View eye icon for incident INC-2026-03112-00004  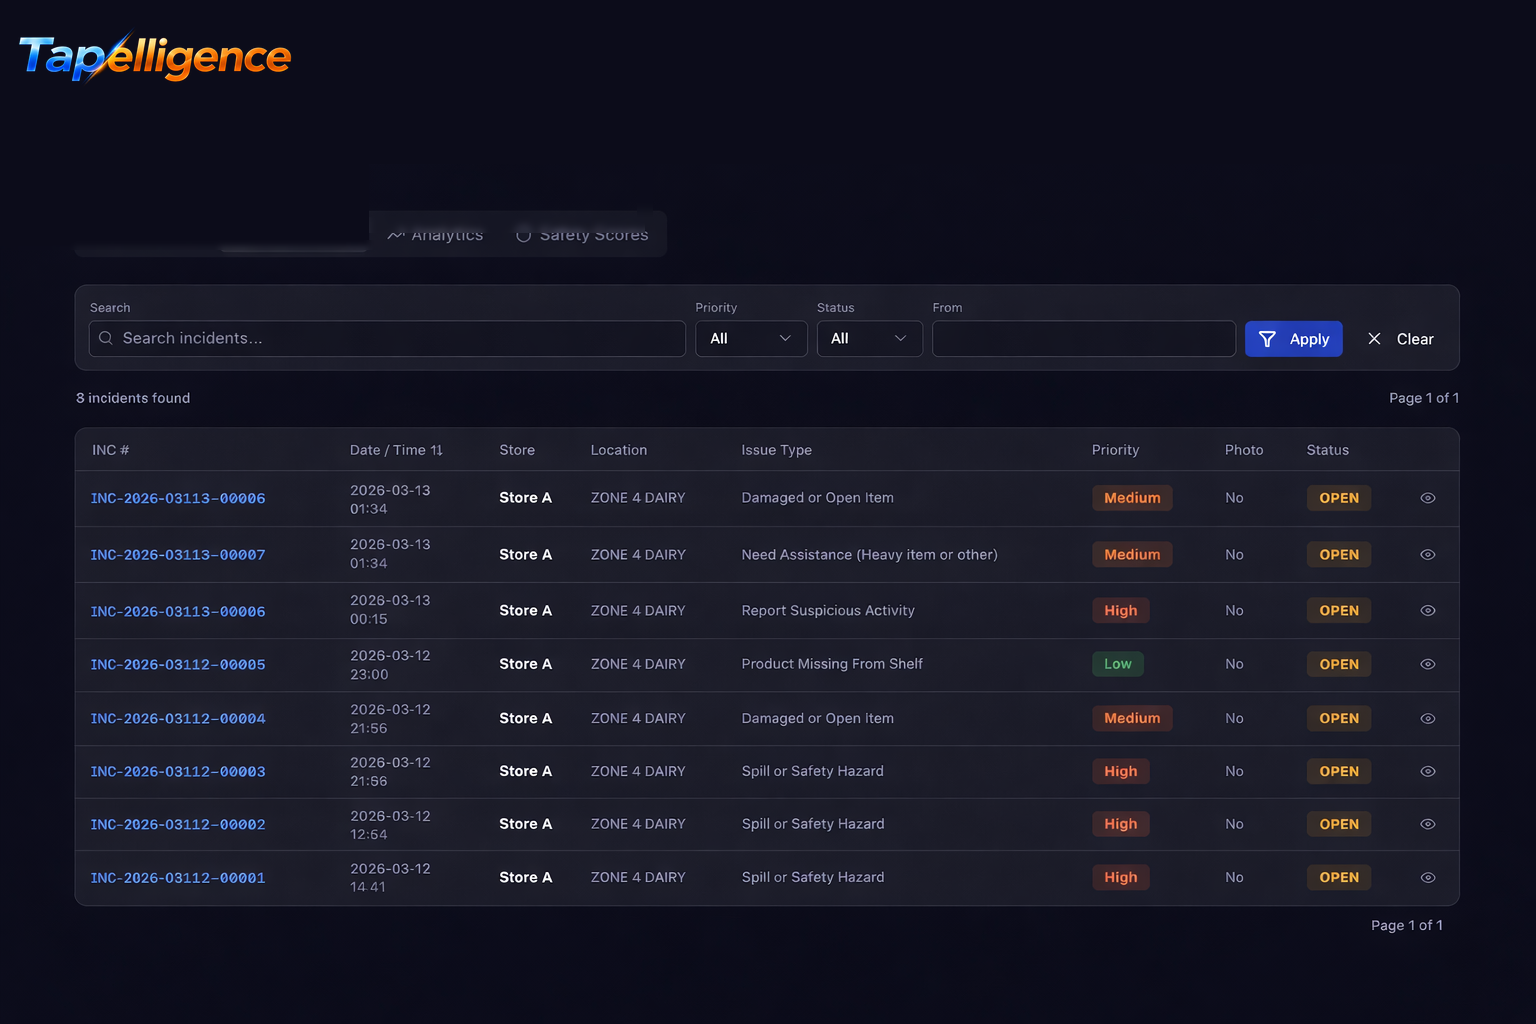[1428, 719]
